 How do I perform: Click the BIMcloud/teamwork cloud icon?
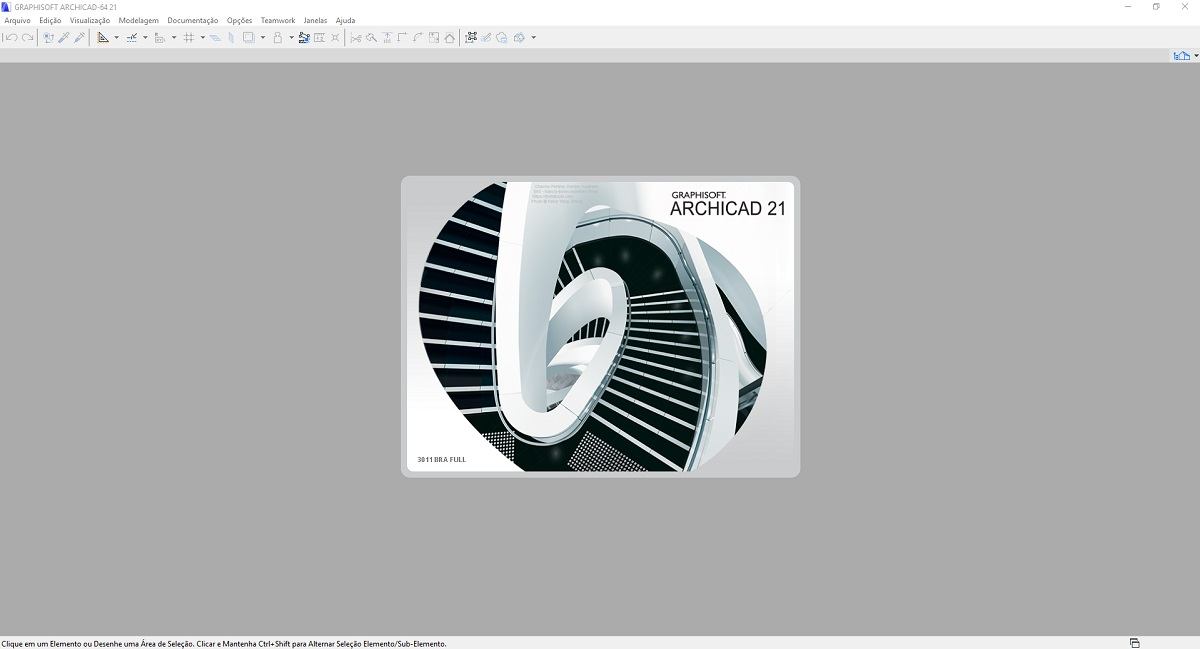tap(502, 38)
